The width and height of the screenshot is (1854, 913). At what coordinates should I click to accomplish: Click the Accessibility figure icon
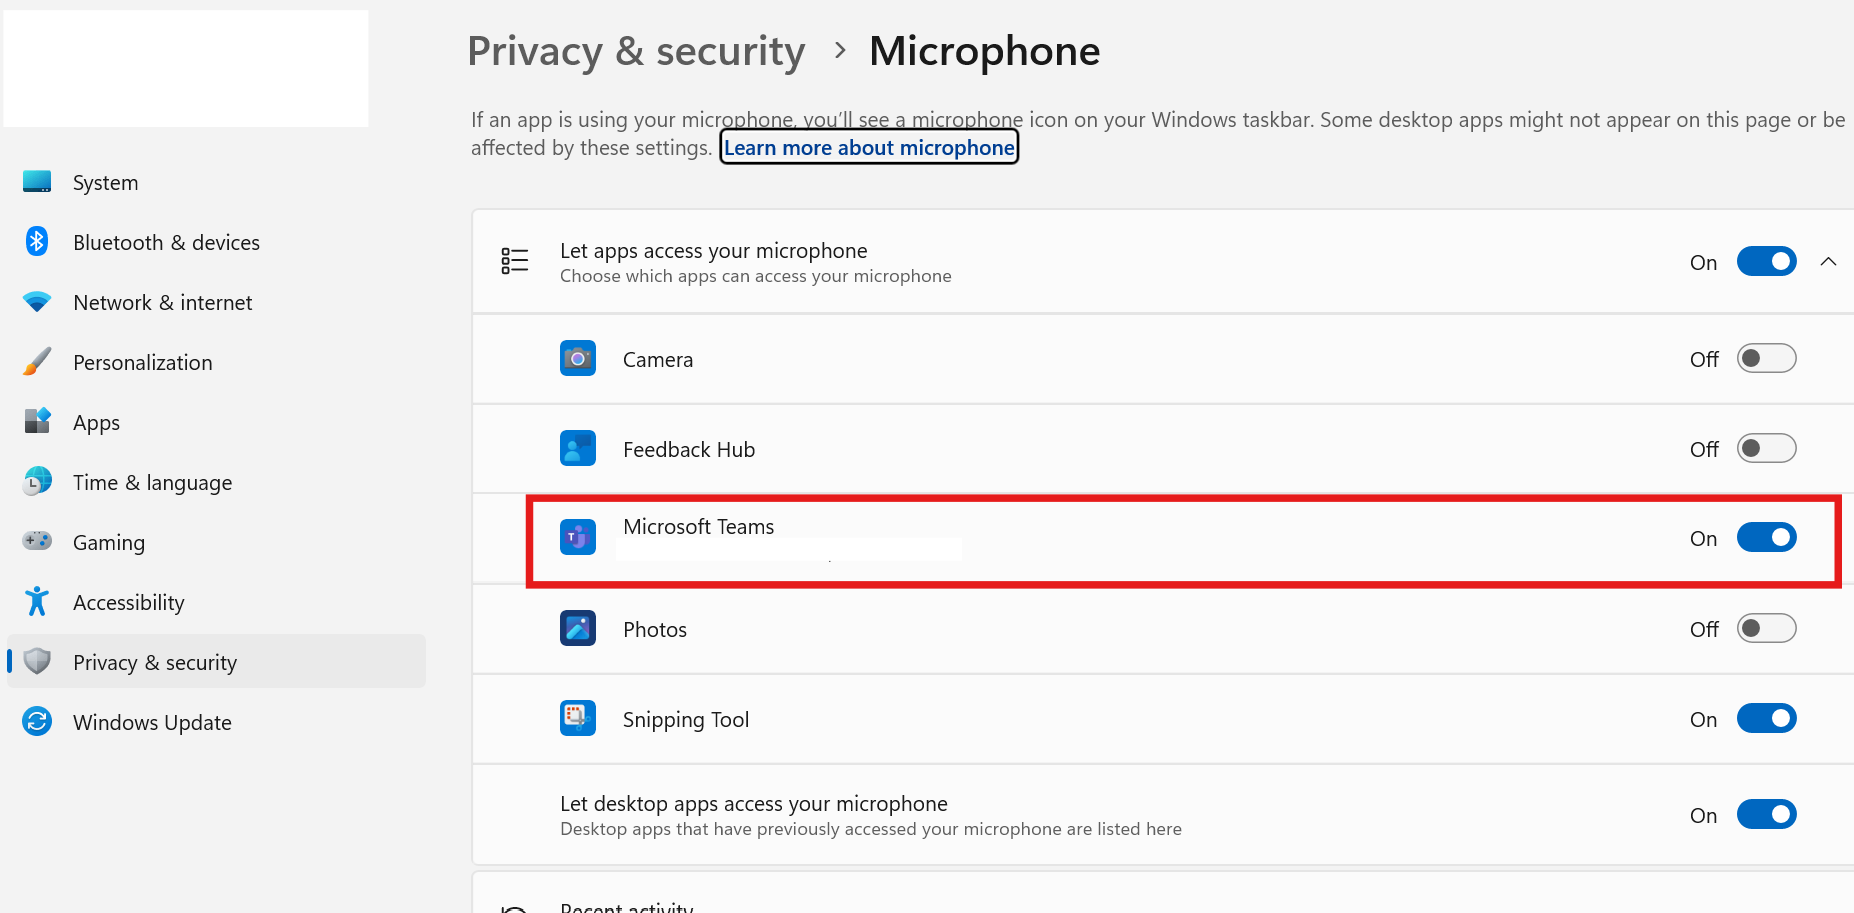37,602
